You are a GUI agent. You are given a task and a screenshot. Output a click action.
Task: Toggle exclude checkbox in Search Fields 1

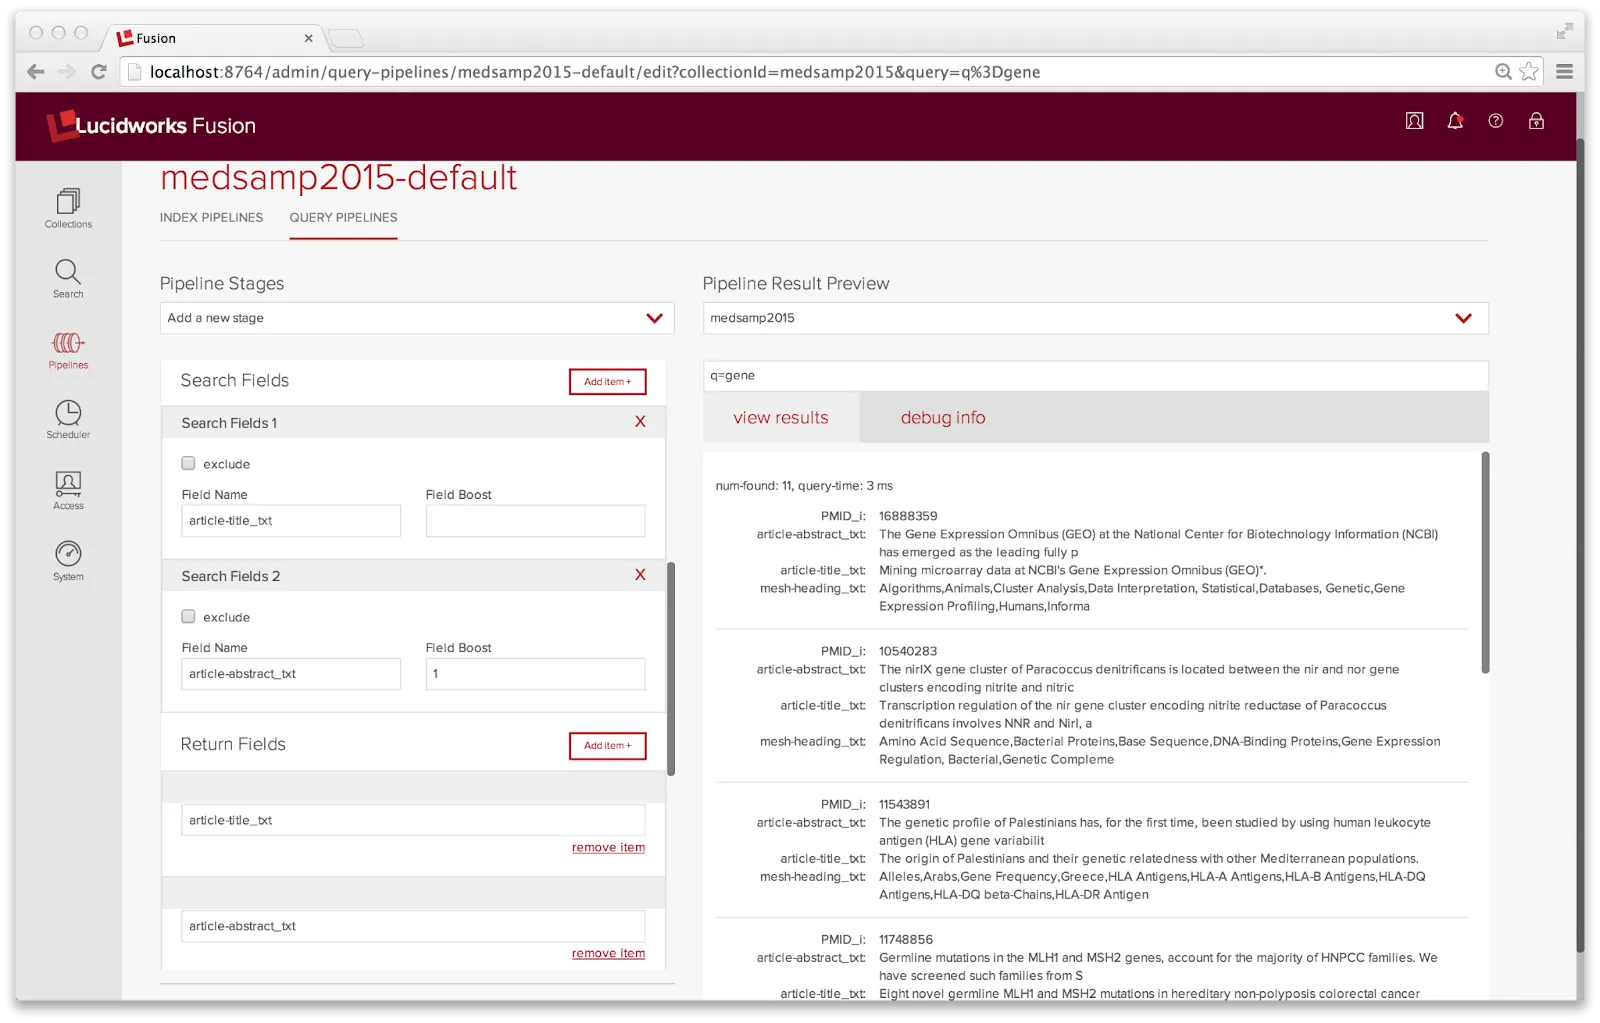(x=188, y=463)
